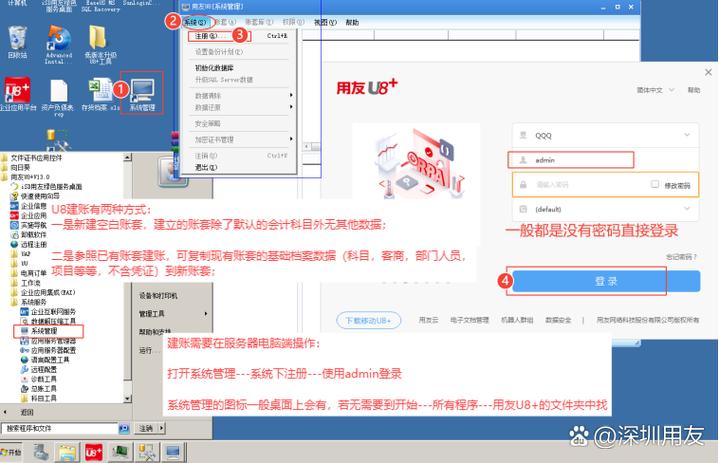Choose 注册 from the system menu

[241, 36]
